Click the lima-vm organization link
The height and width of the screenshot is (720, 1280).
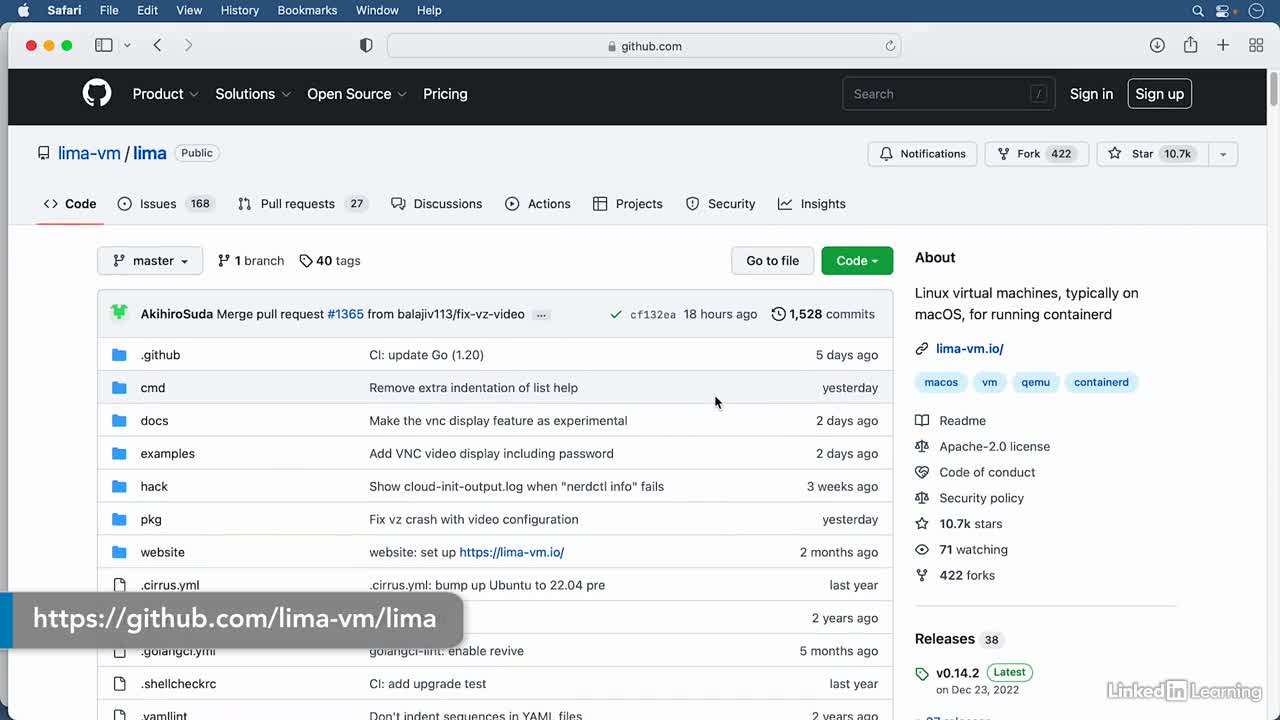pyautogui.click(x=89, y=153)
